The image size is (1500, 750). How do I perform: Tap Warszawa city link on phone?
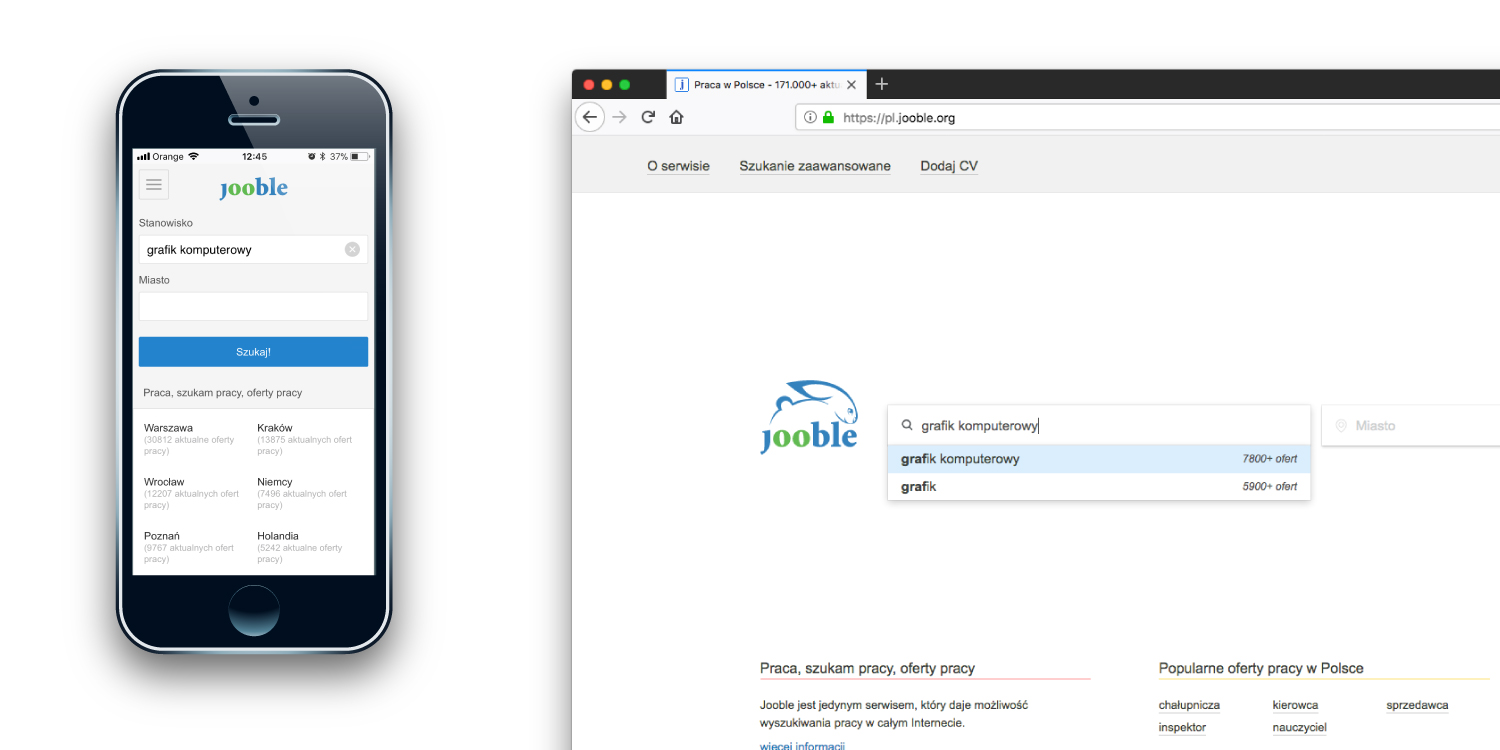168,428
